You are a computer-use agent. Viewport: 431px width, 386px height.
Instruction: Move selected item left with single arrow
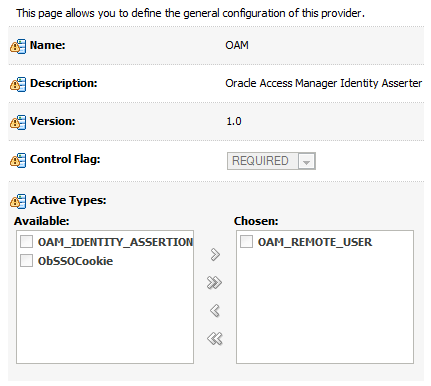coord(215,311)
